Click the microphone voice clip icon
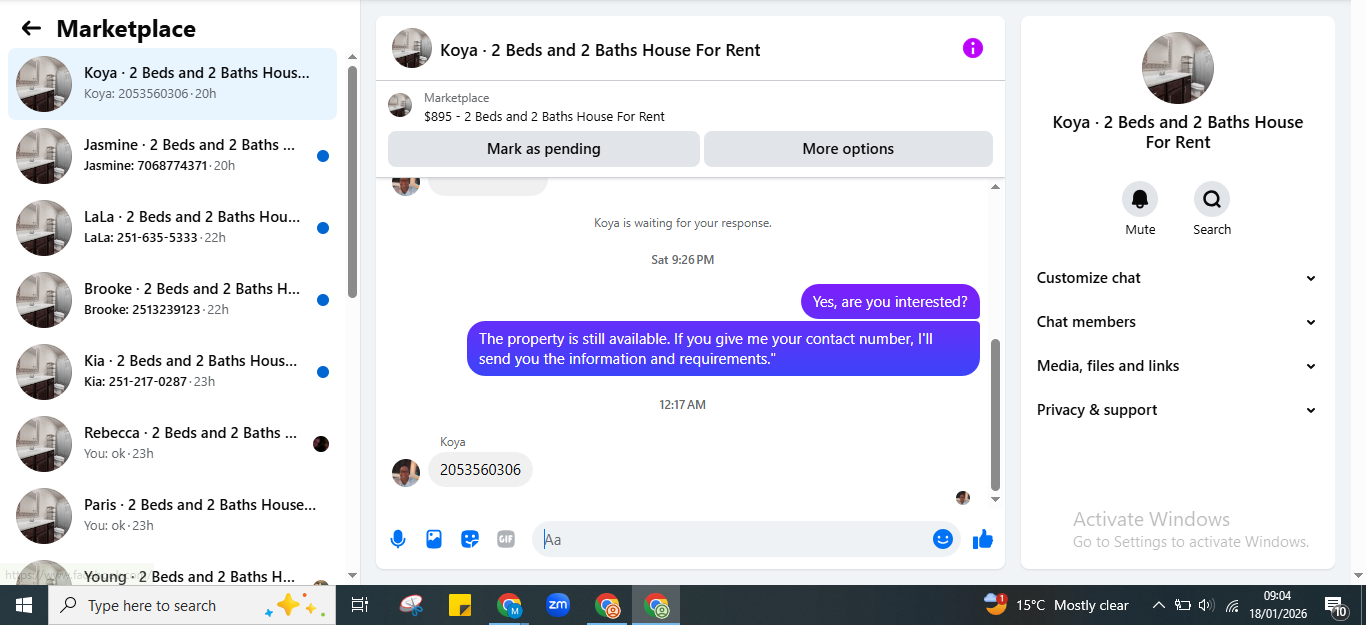The height and width of the screenshot is (625, 1366). tap(398, 539)
